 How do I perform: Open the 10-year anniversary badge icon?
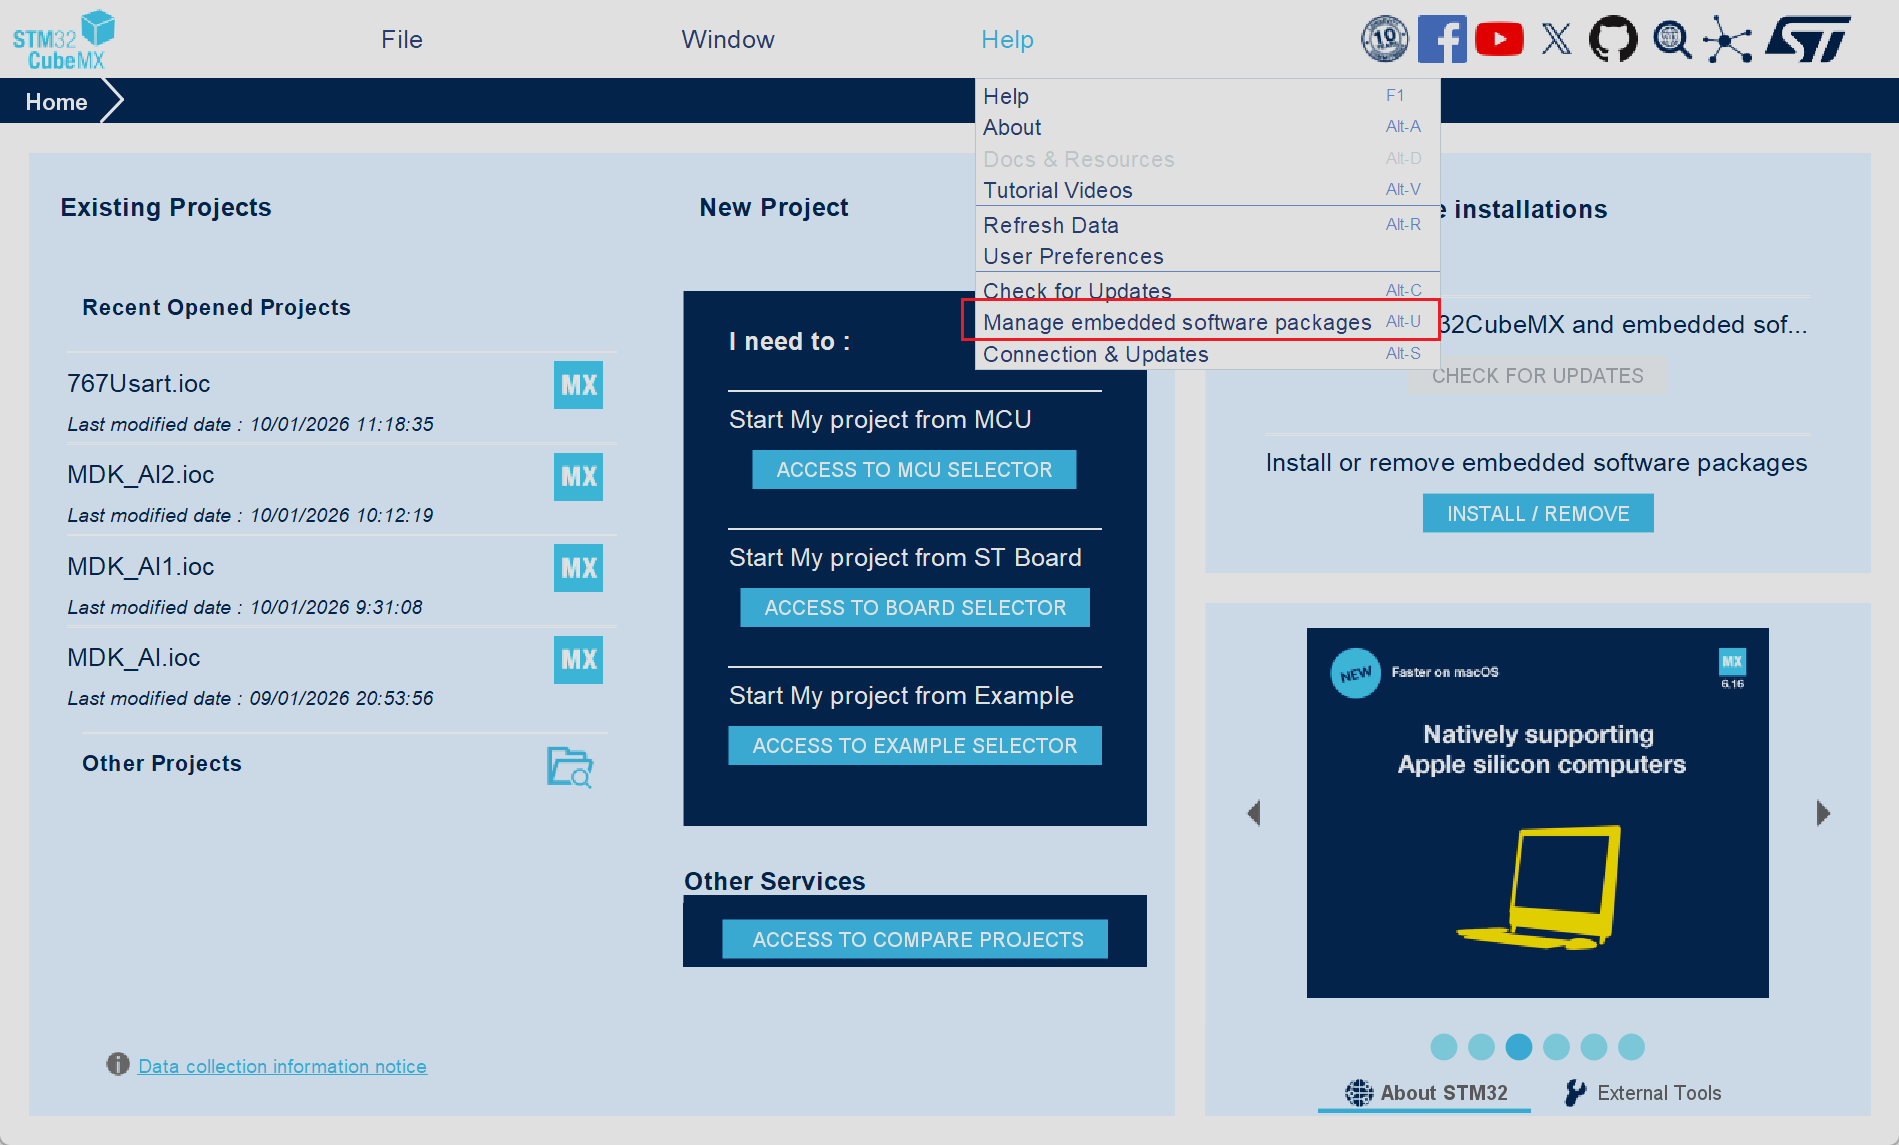[1384, 39]
